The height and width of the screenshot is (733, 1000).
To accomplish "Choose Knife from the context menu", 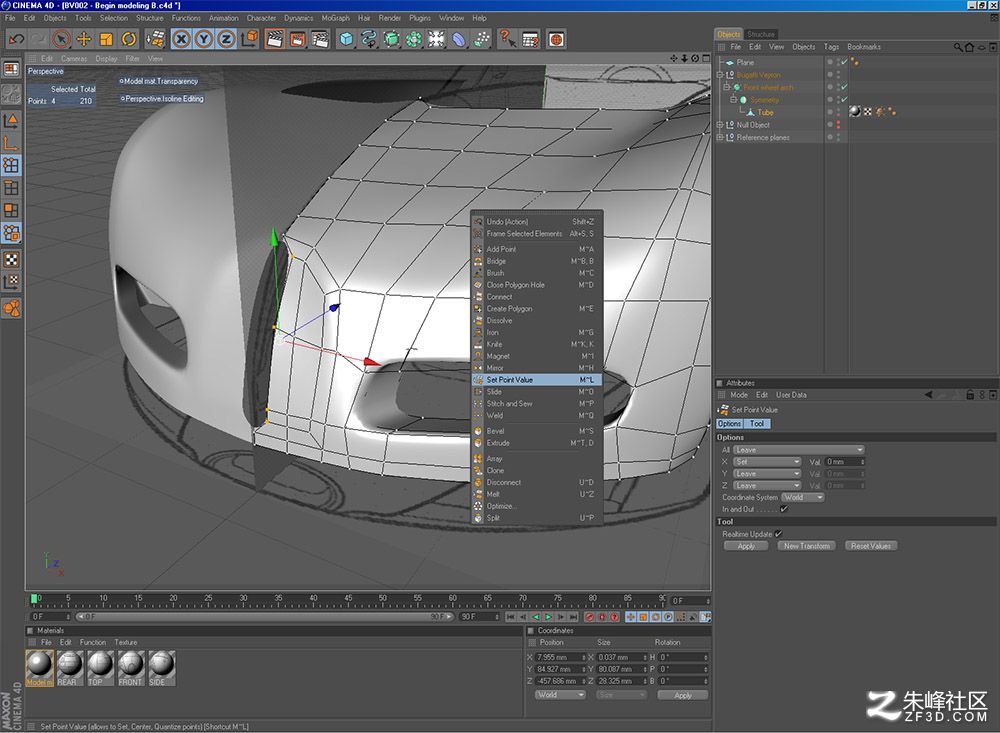I will (536, 344).
